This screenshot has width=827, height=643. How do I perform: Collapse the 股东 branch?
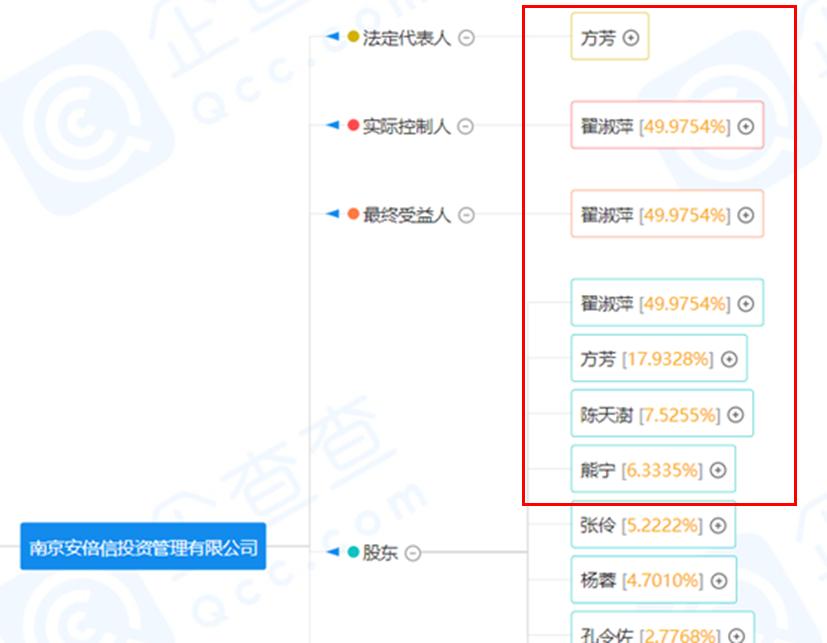click(x=412, y=553)
